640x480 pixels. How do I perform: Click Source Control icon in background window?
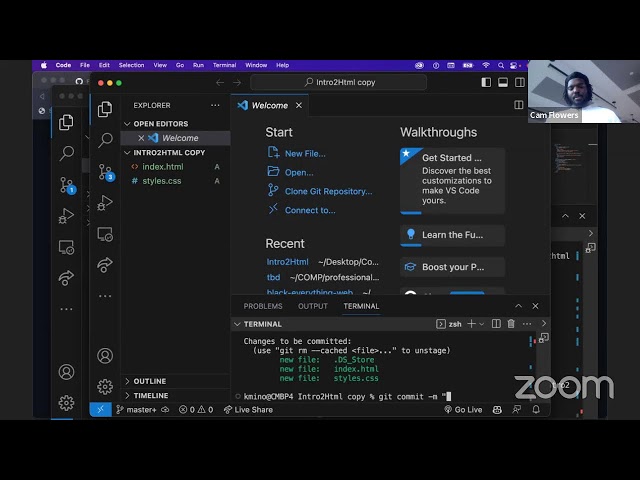coord(67,185)
